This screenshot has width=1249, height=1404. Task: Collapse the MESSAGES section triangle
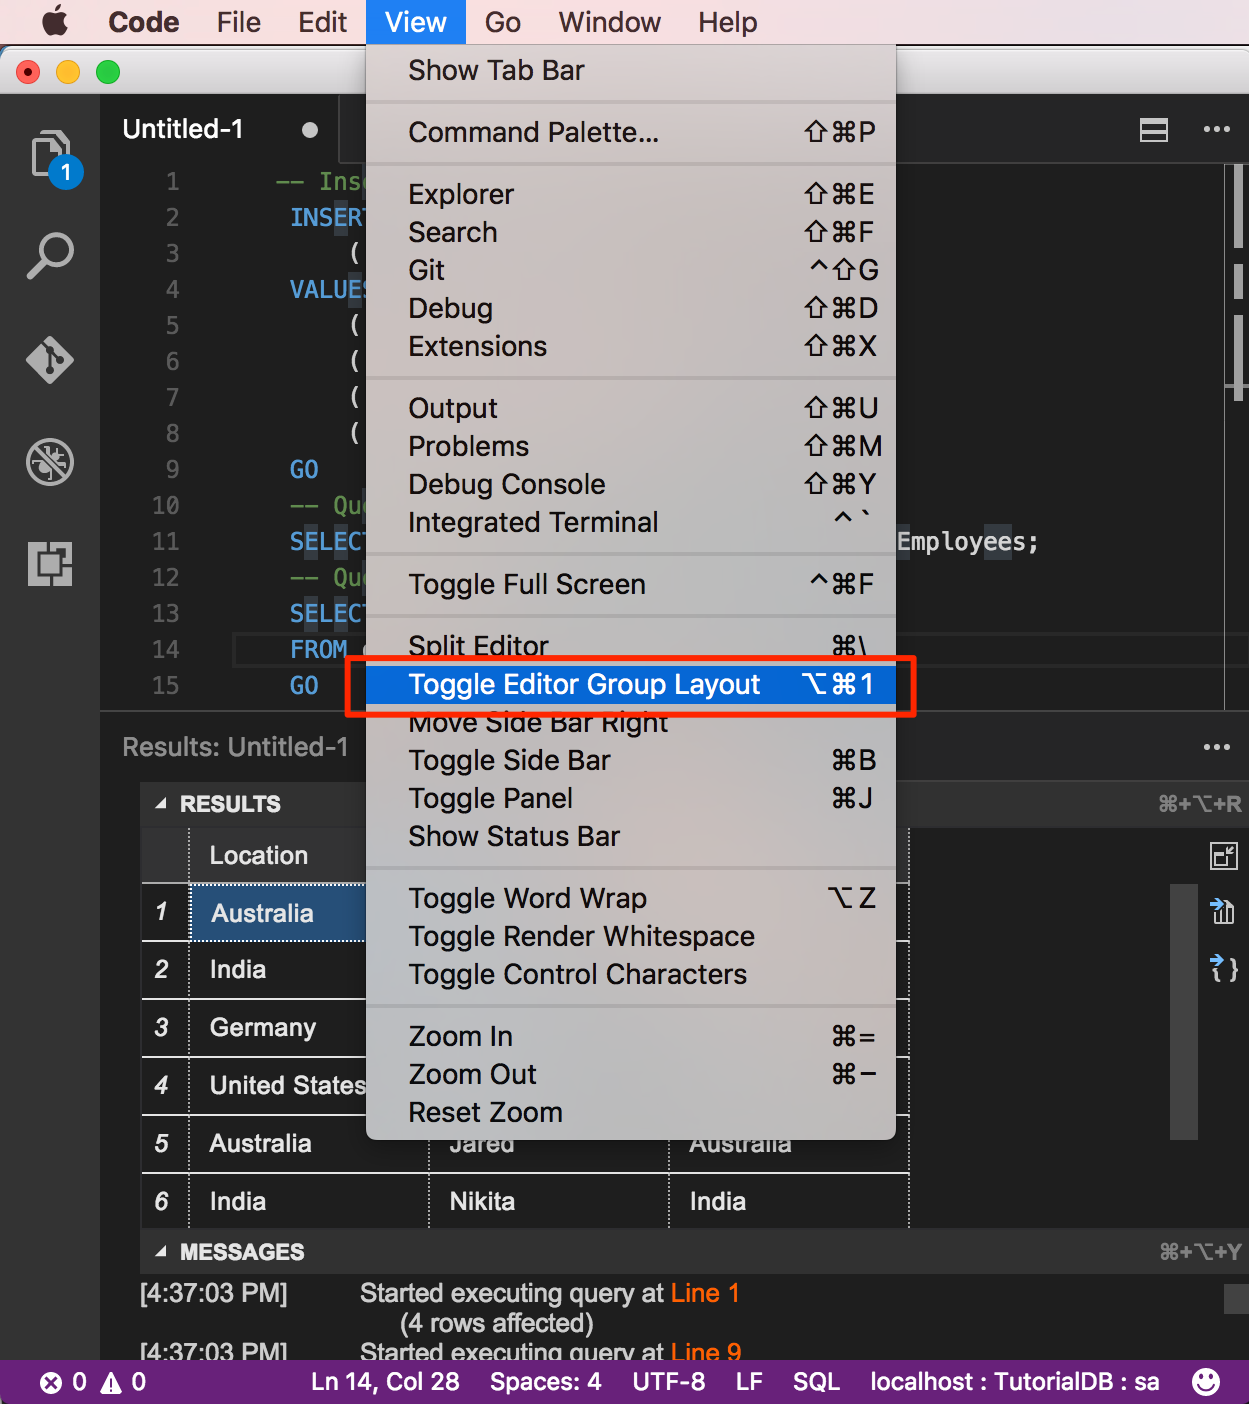pos(161,1252)
